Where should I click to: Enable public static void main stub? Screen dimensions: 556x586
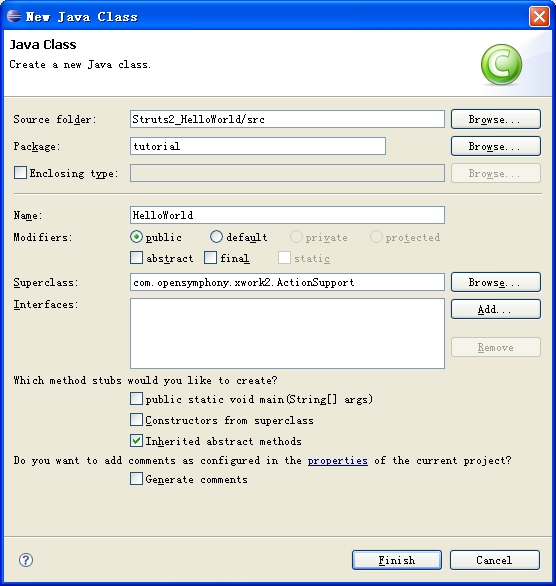click(136, 399)
